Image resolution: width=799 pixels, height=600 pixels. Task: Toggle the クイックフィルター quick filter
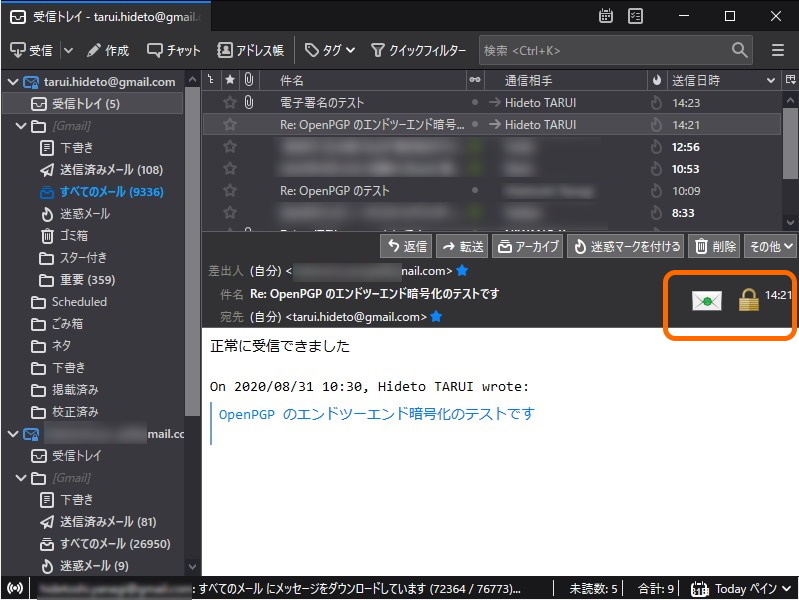[418, 50]
